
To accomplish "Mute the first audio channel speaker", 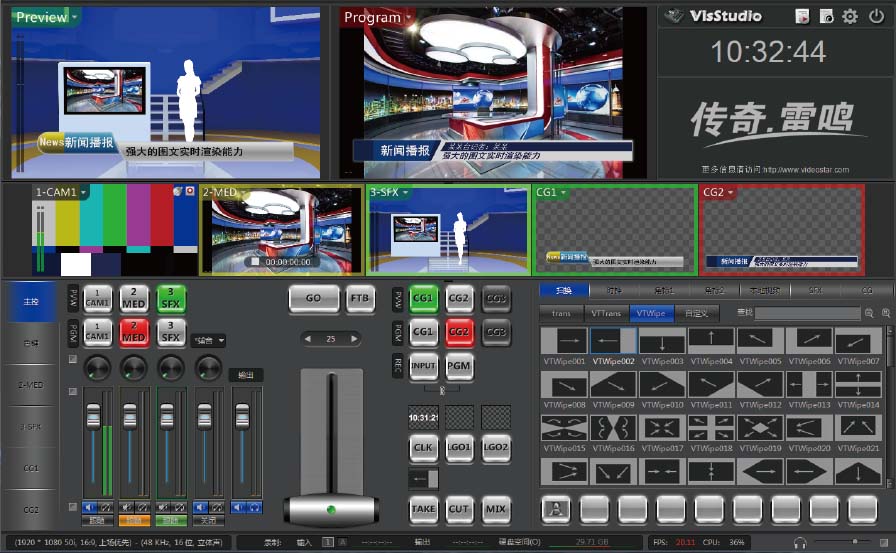I will (x=88, y=507).
